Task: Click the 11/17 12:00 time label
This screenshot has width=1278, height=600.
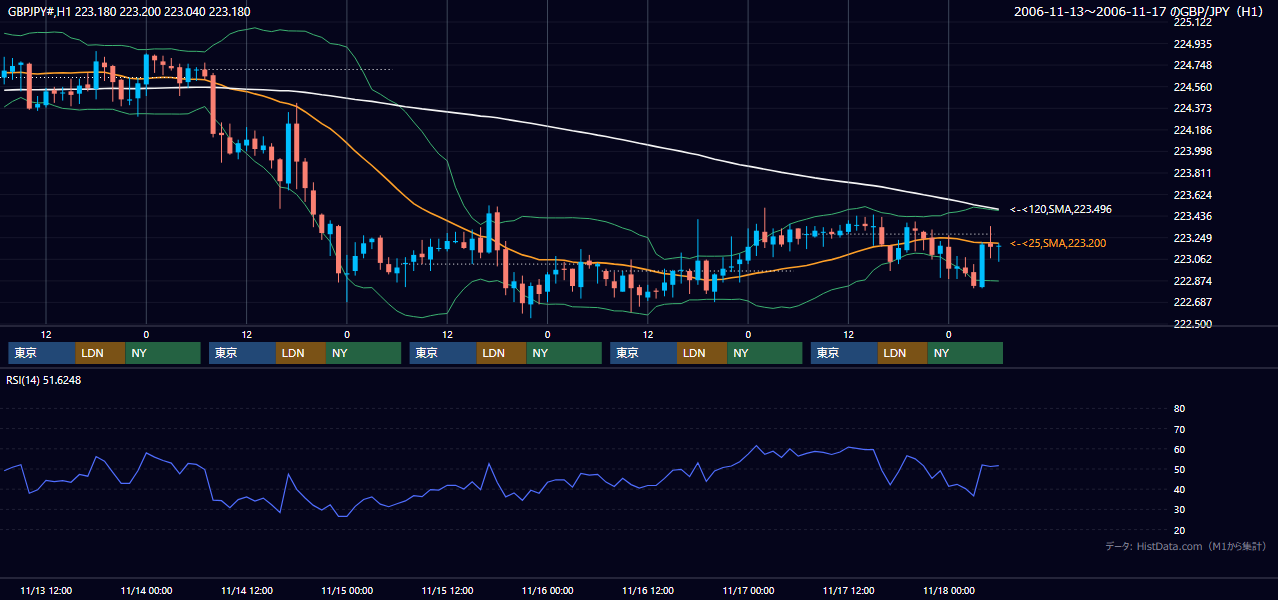Action: (848, 590)
